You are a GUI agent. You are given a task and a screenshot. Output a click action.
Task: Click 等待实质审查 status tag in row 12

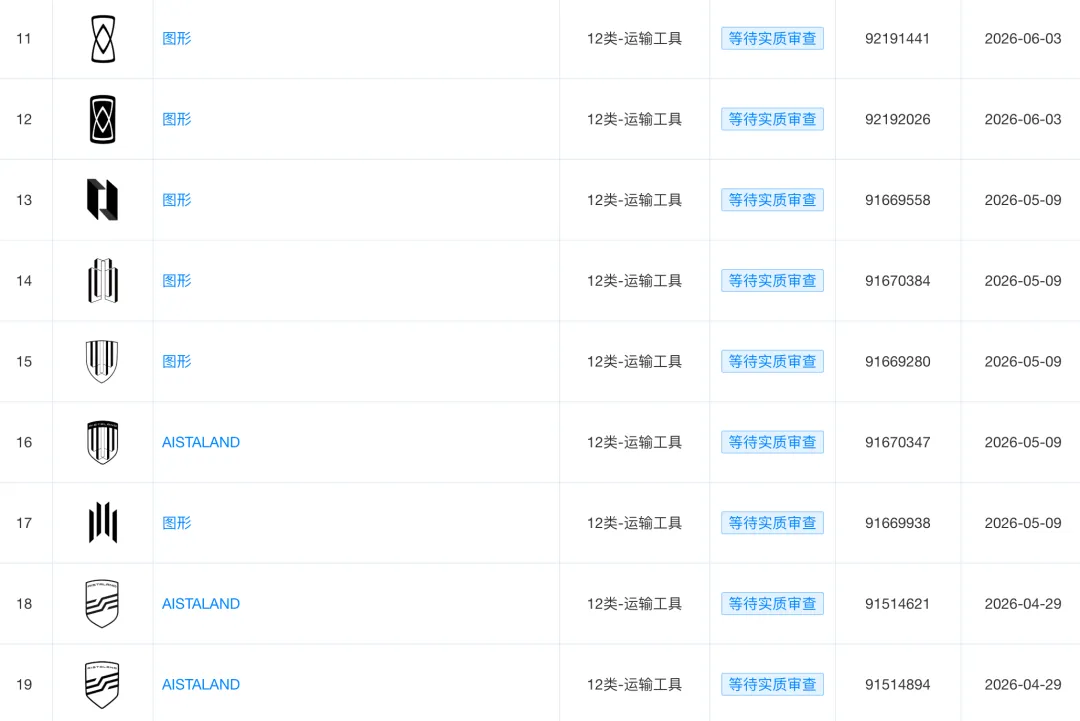(x=772, y=119)
